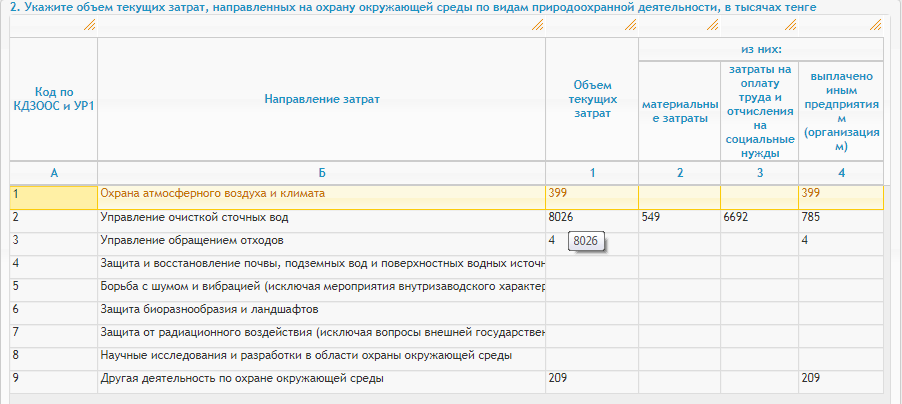Click the материальные затраты cell containing 549
902x404 pixels.
click(678, 216)
